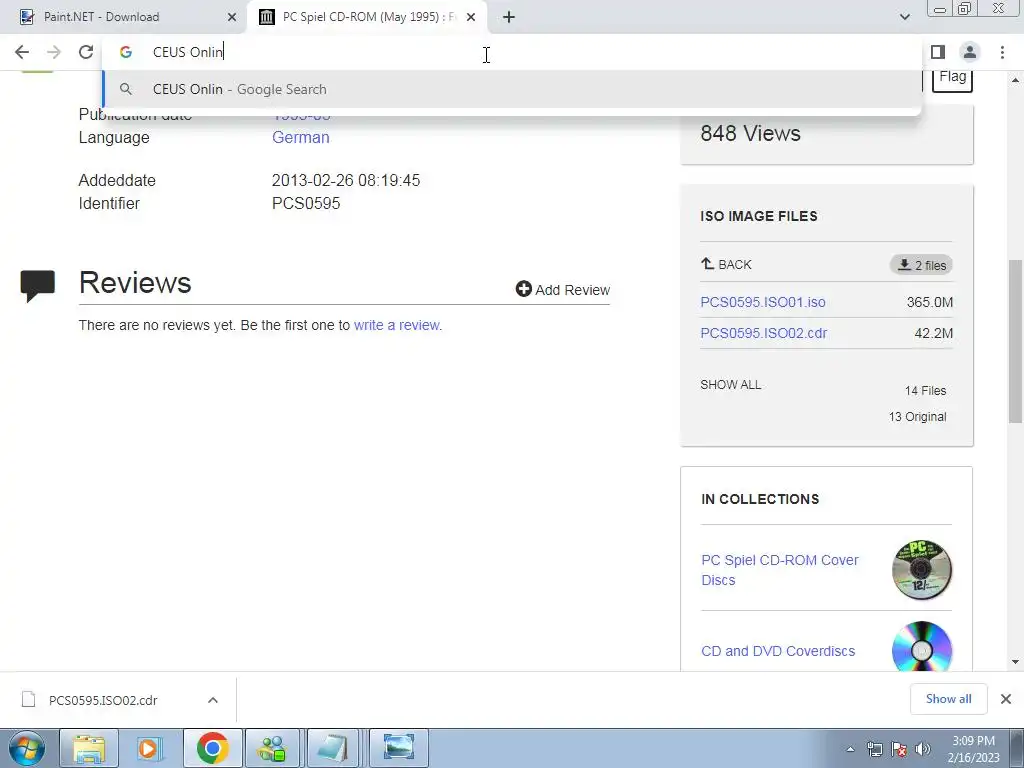Click the volume speaker tray icon
This screenshot has width=1024, height=768.
click(x=923, y=749)
